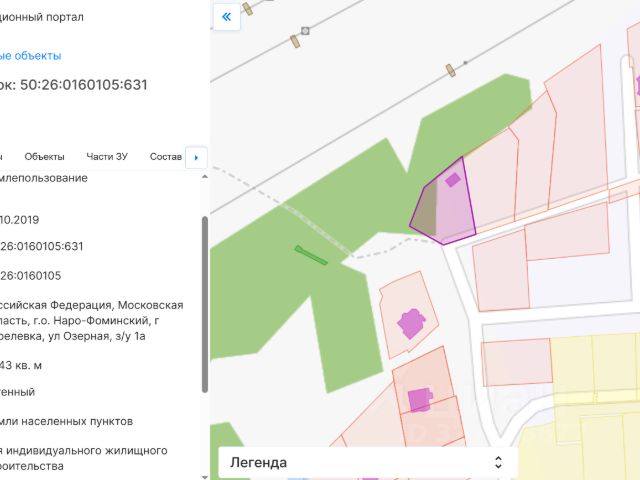The height and width of the screenshot is (480, 640).
Task: Click the quarter number ending 26:0160105
Action: click(x=30, y=276)
